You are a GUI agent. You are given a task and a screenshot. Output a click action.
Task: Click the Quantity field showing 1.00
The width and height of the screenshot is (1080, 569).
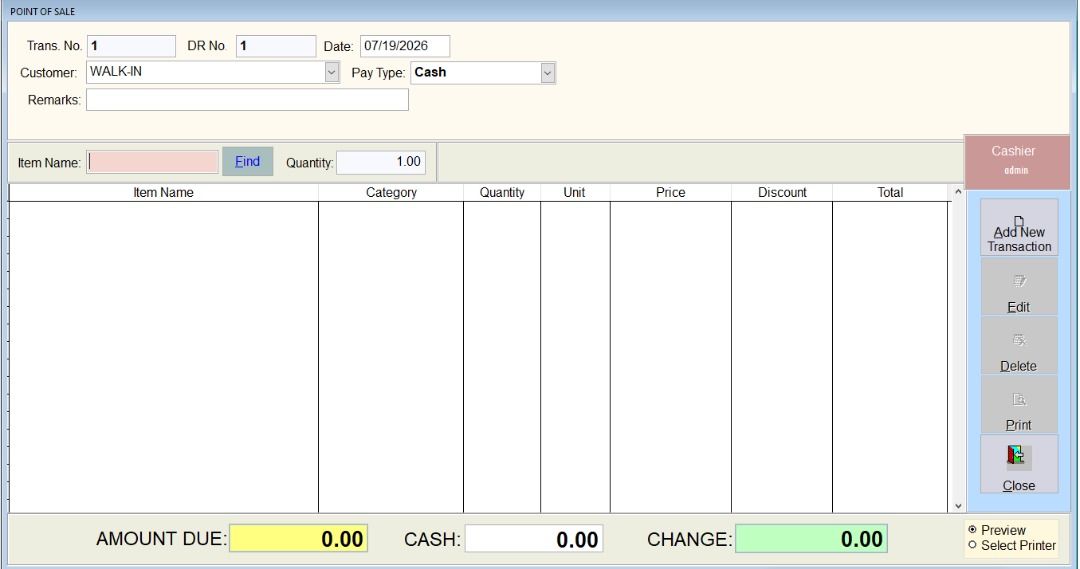click(381, 162)
